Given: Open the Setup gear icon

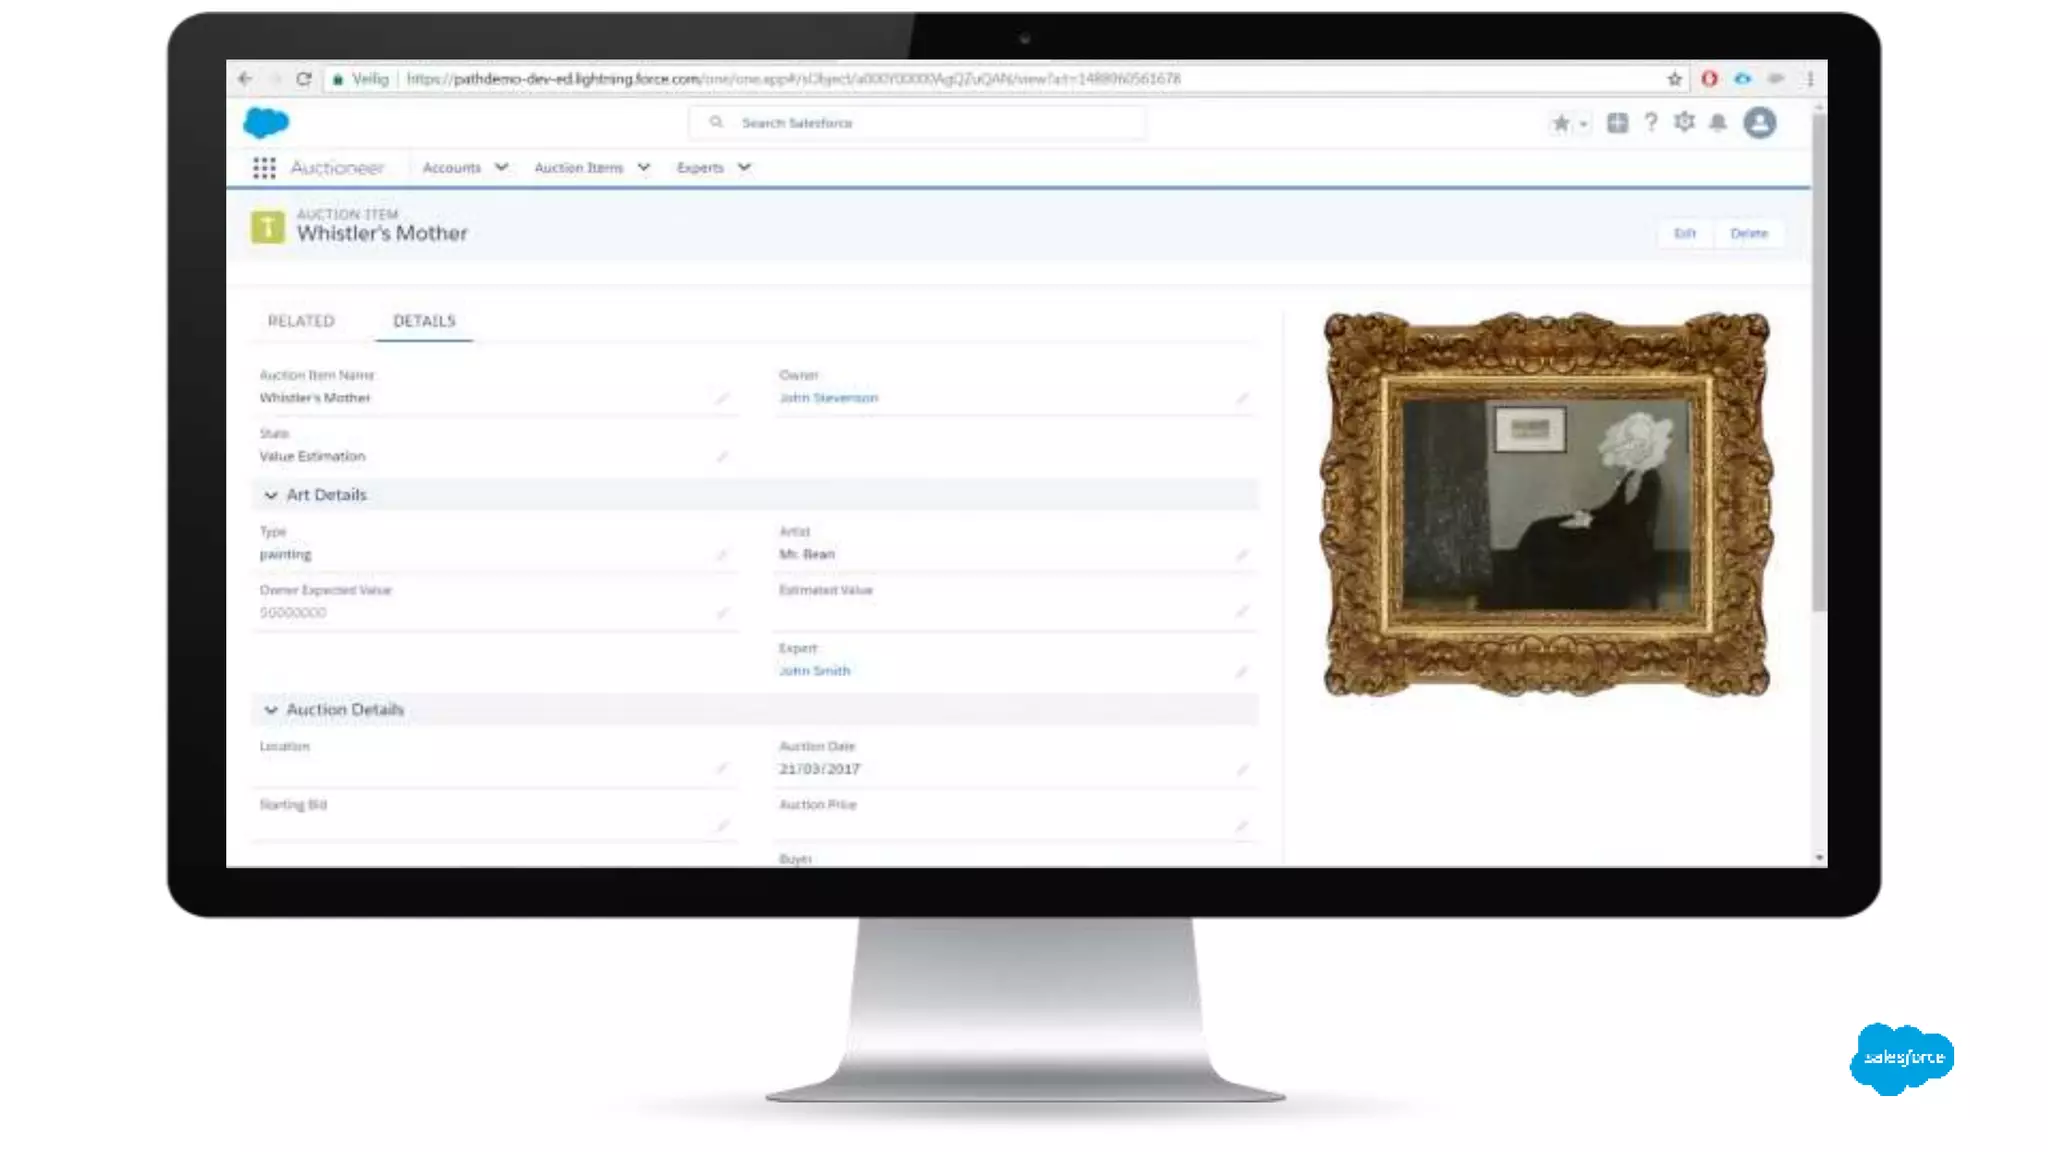Looking at the screenshot, I should (1684, 122).
